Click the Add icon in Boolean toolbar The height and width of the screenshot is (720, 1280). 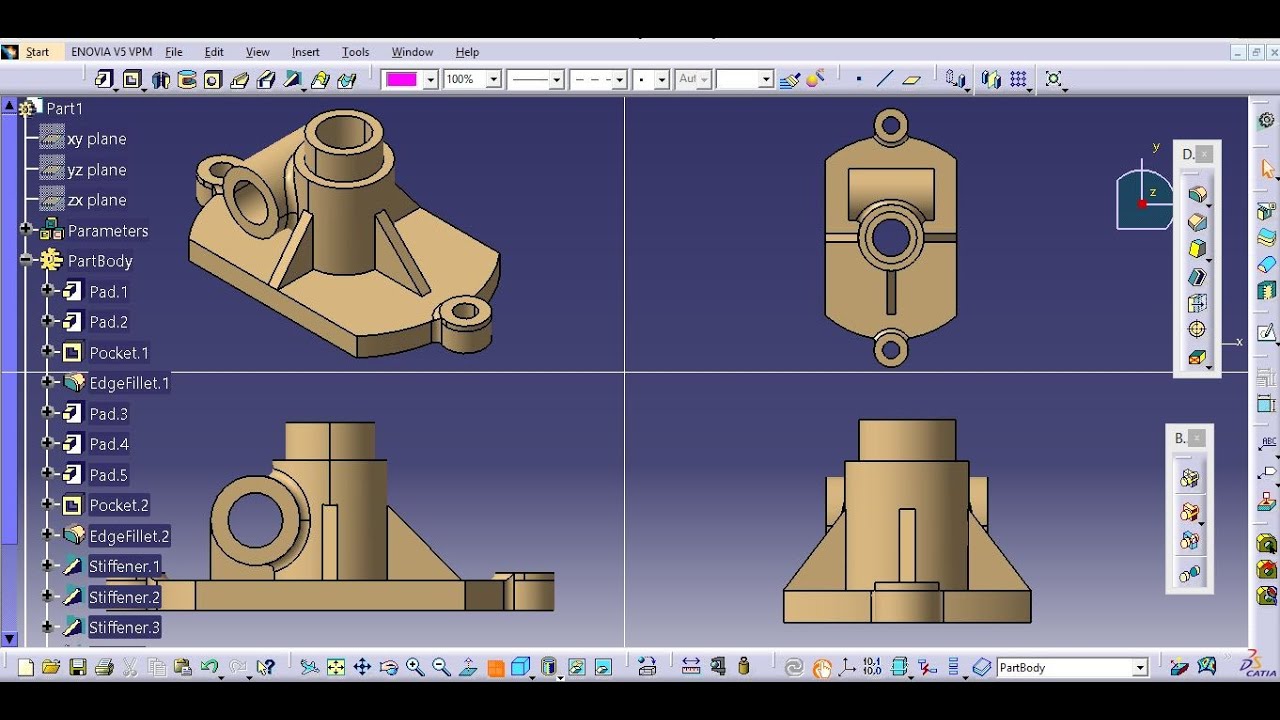[x=1189, y=511]
